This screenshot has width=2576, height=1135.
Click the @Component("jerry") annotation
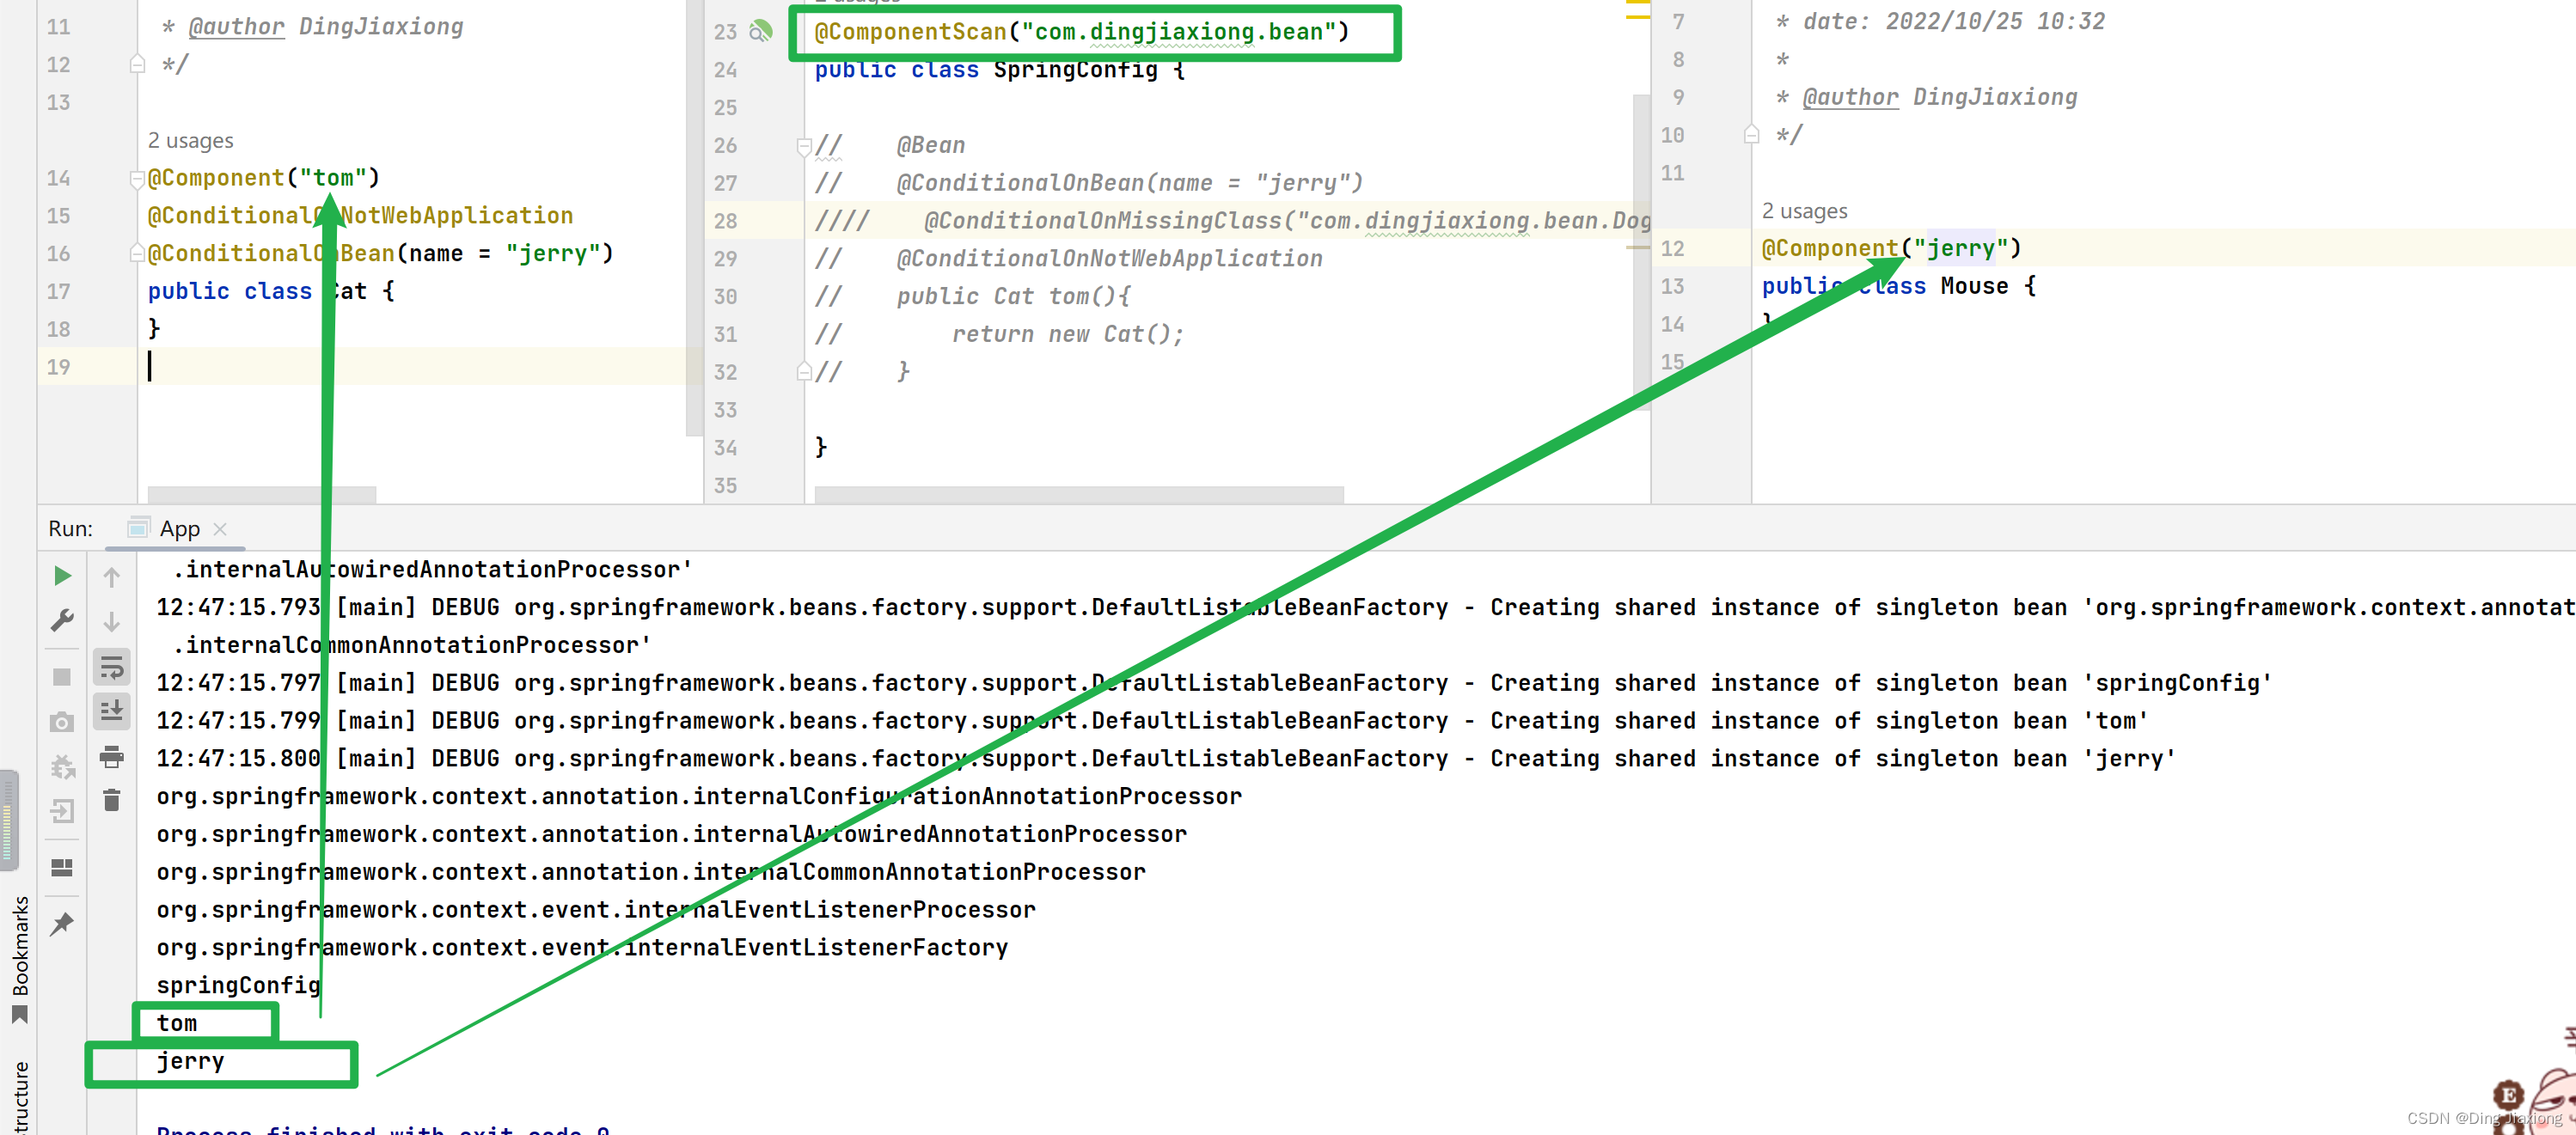pos(1891,249)
